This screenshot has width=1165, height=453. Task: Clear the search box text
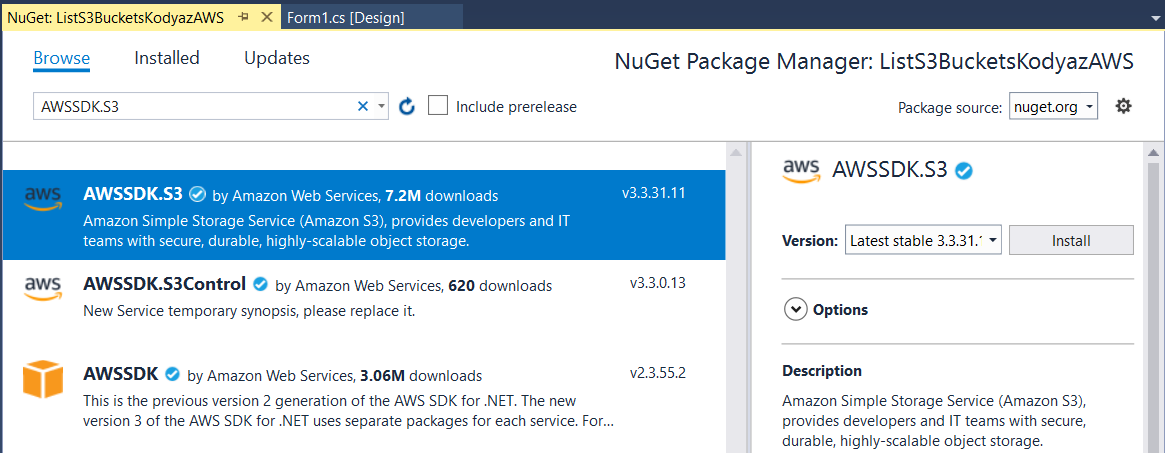pyautogui.click(x=363, y=107)
